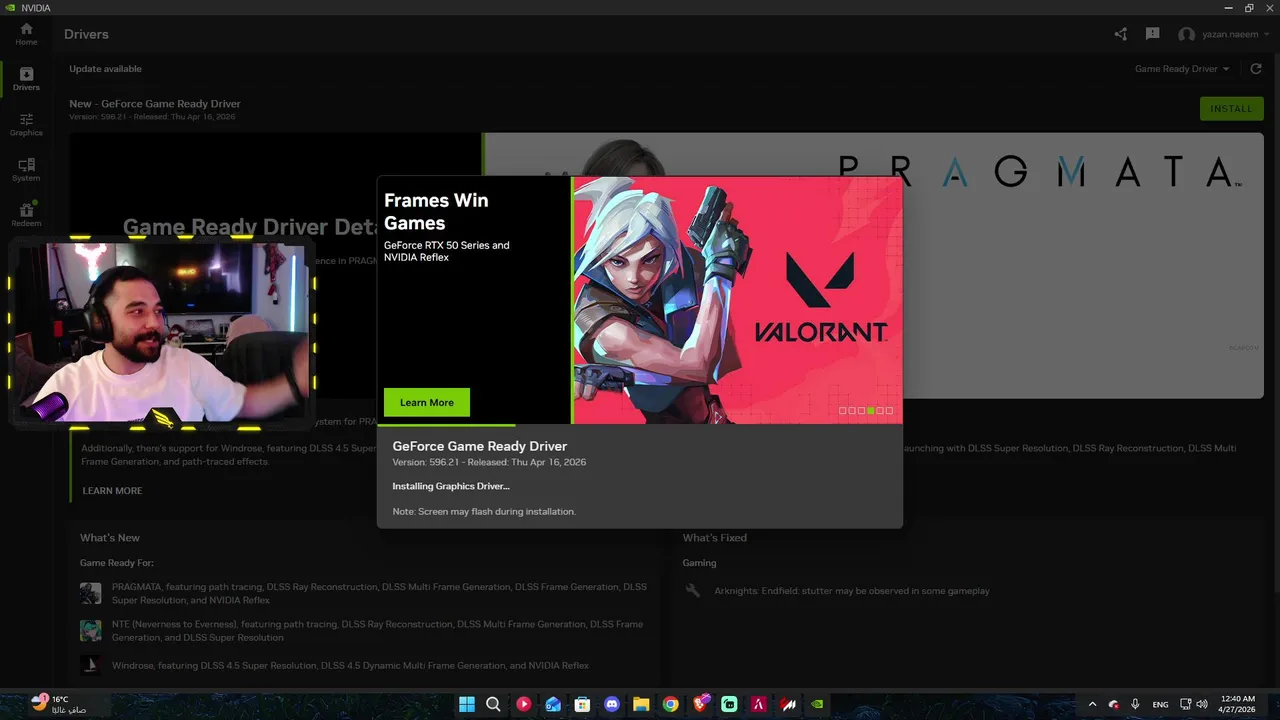Screen dimensions: 1280x720
Task: Refresh drivers with the reload icon
Action: pos(1256,69)
